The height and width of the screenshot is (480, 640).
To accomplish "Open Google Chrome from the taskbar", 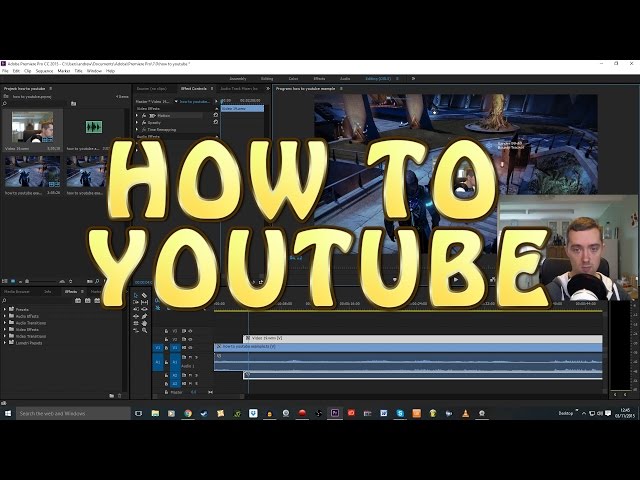I will (188, 413).
